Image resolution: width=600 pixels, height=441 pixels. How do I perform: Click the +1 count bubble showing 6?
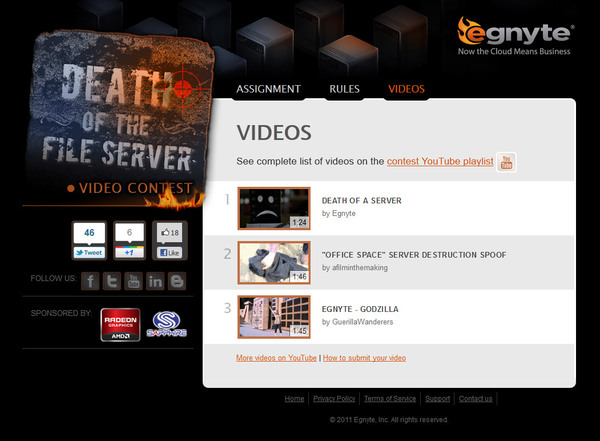(129, 233)
